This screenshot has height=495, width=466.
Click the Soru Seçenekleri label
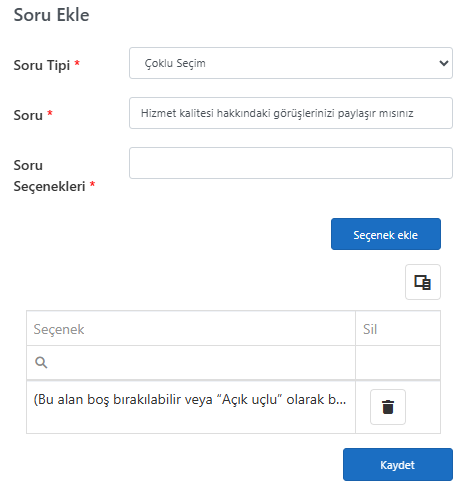tap(49, 176)
